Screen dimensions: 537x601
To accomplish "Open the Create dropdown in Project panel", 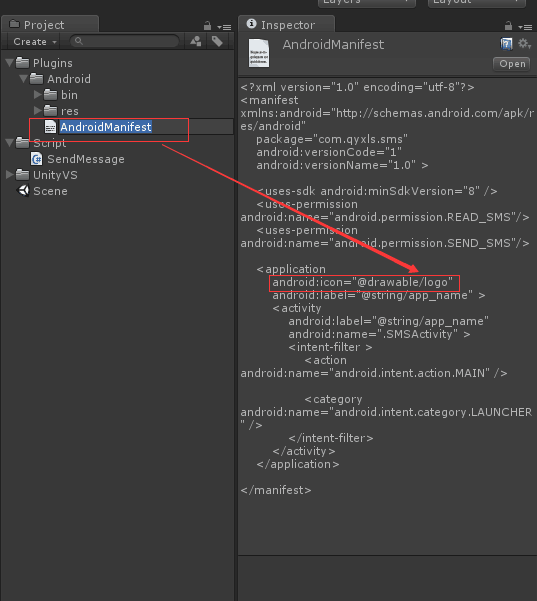I will (35, 41).
